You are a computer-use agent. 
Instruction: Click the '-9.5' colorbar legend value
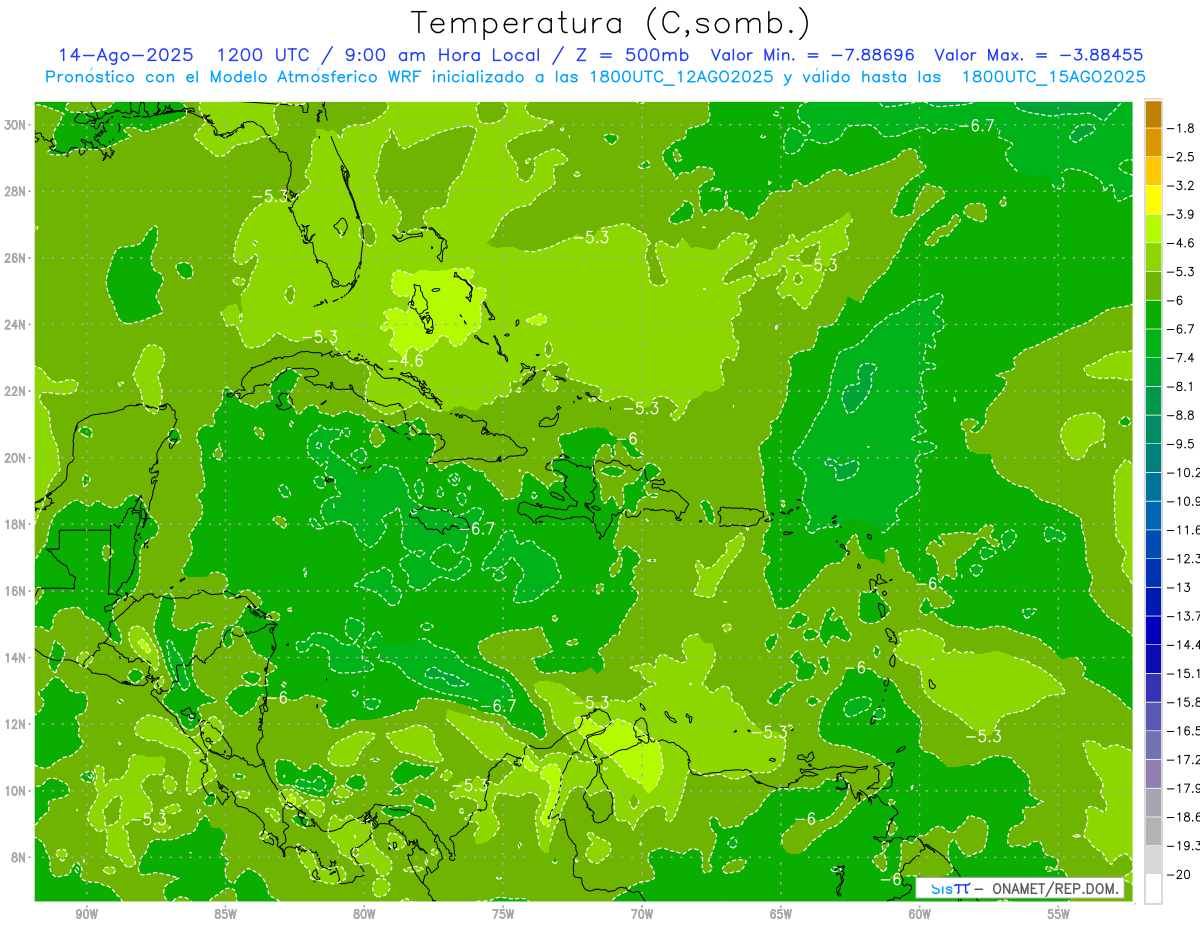(1182, 444)
